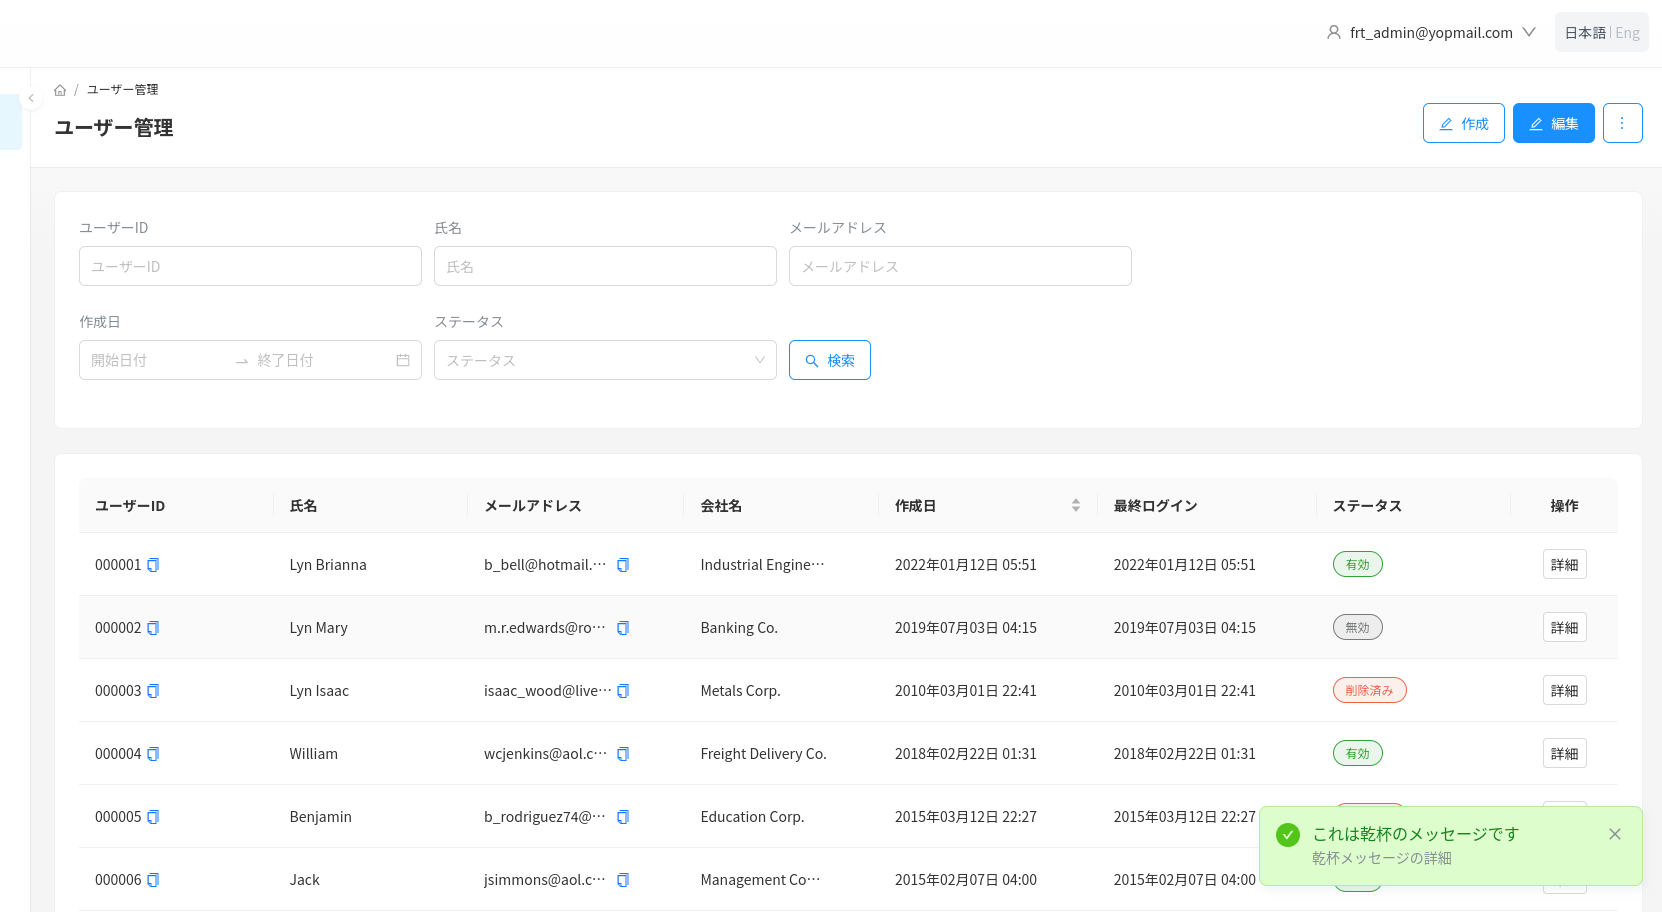Collapse the left sidebar panel

31,98
